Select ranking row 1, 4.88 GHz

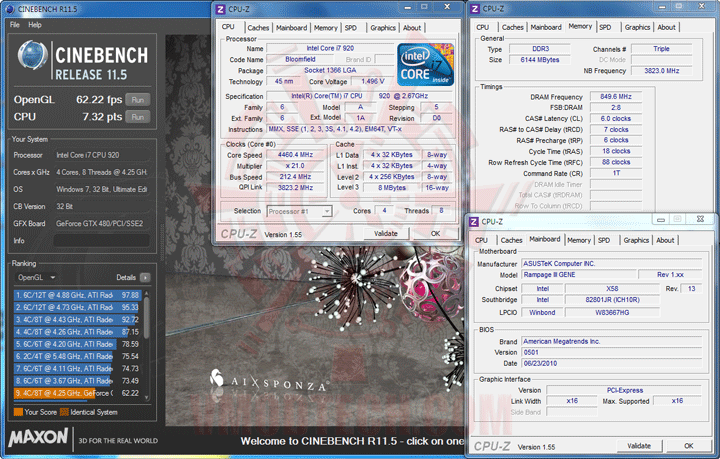coord(77,295)
